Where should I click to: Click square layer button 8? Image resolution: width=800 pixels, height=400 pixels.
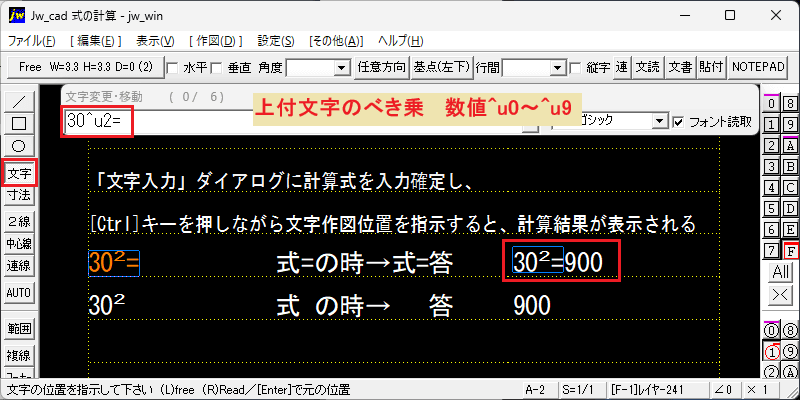(x=790, y=104)
